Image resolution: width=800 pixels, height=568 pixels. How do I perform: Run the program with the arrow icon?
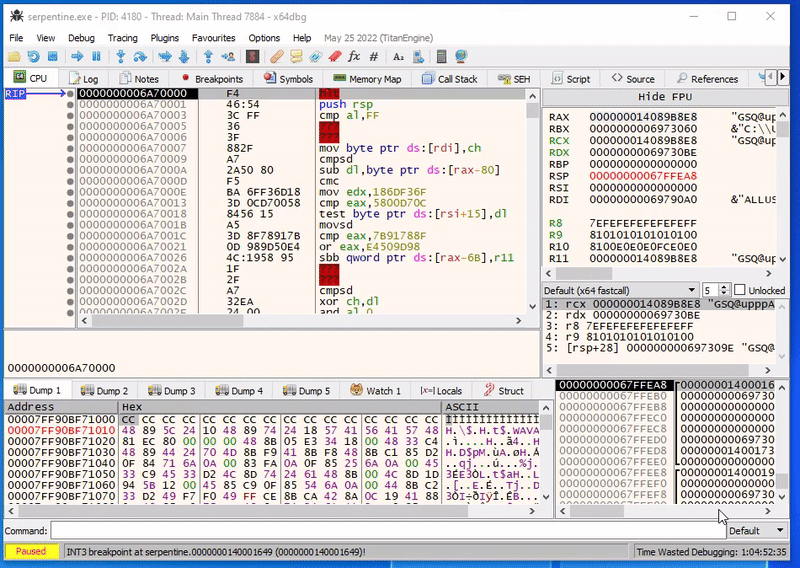(x=77, y=57)
